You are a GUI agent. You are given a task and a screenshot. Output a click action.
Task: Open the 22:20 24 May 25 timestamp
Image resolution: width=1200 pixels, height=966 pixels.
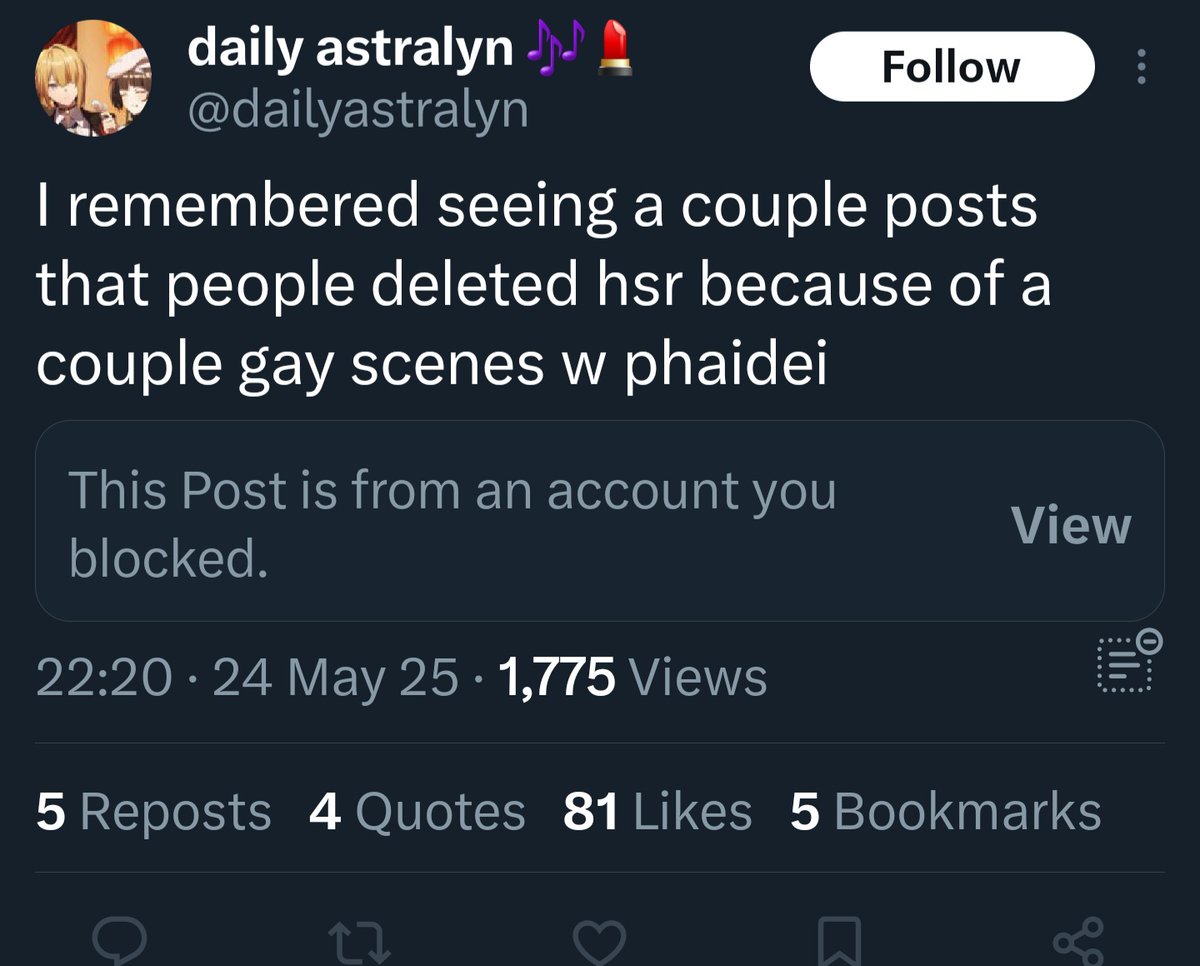pos(248,678)
